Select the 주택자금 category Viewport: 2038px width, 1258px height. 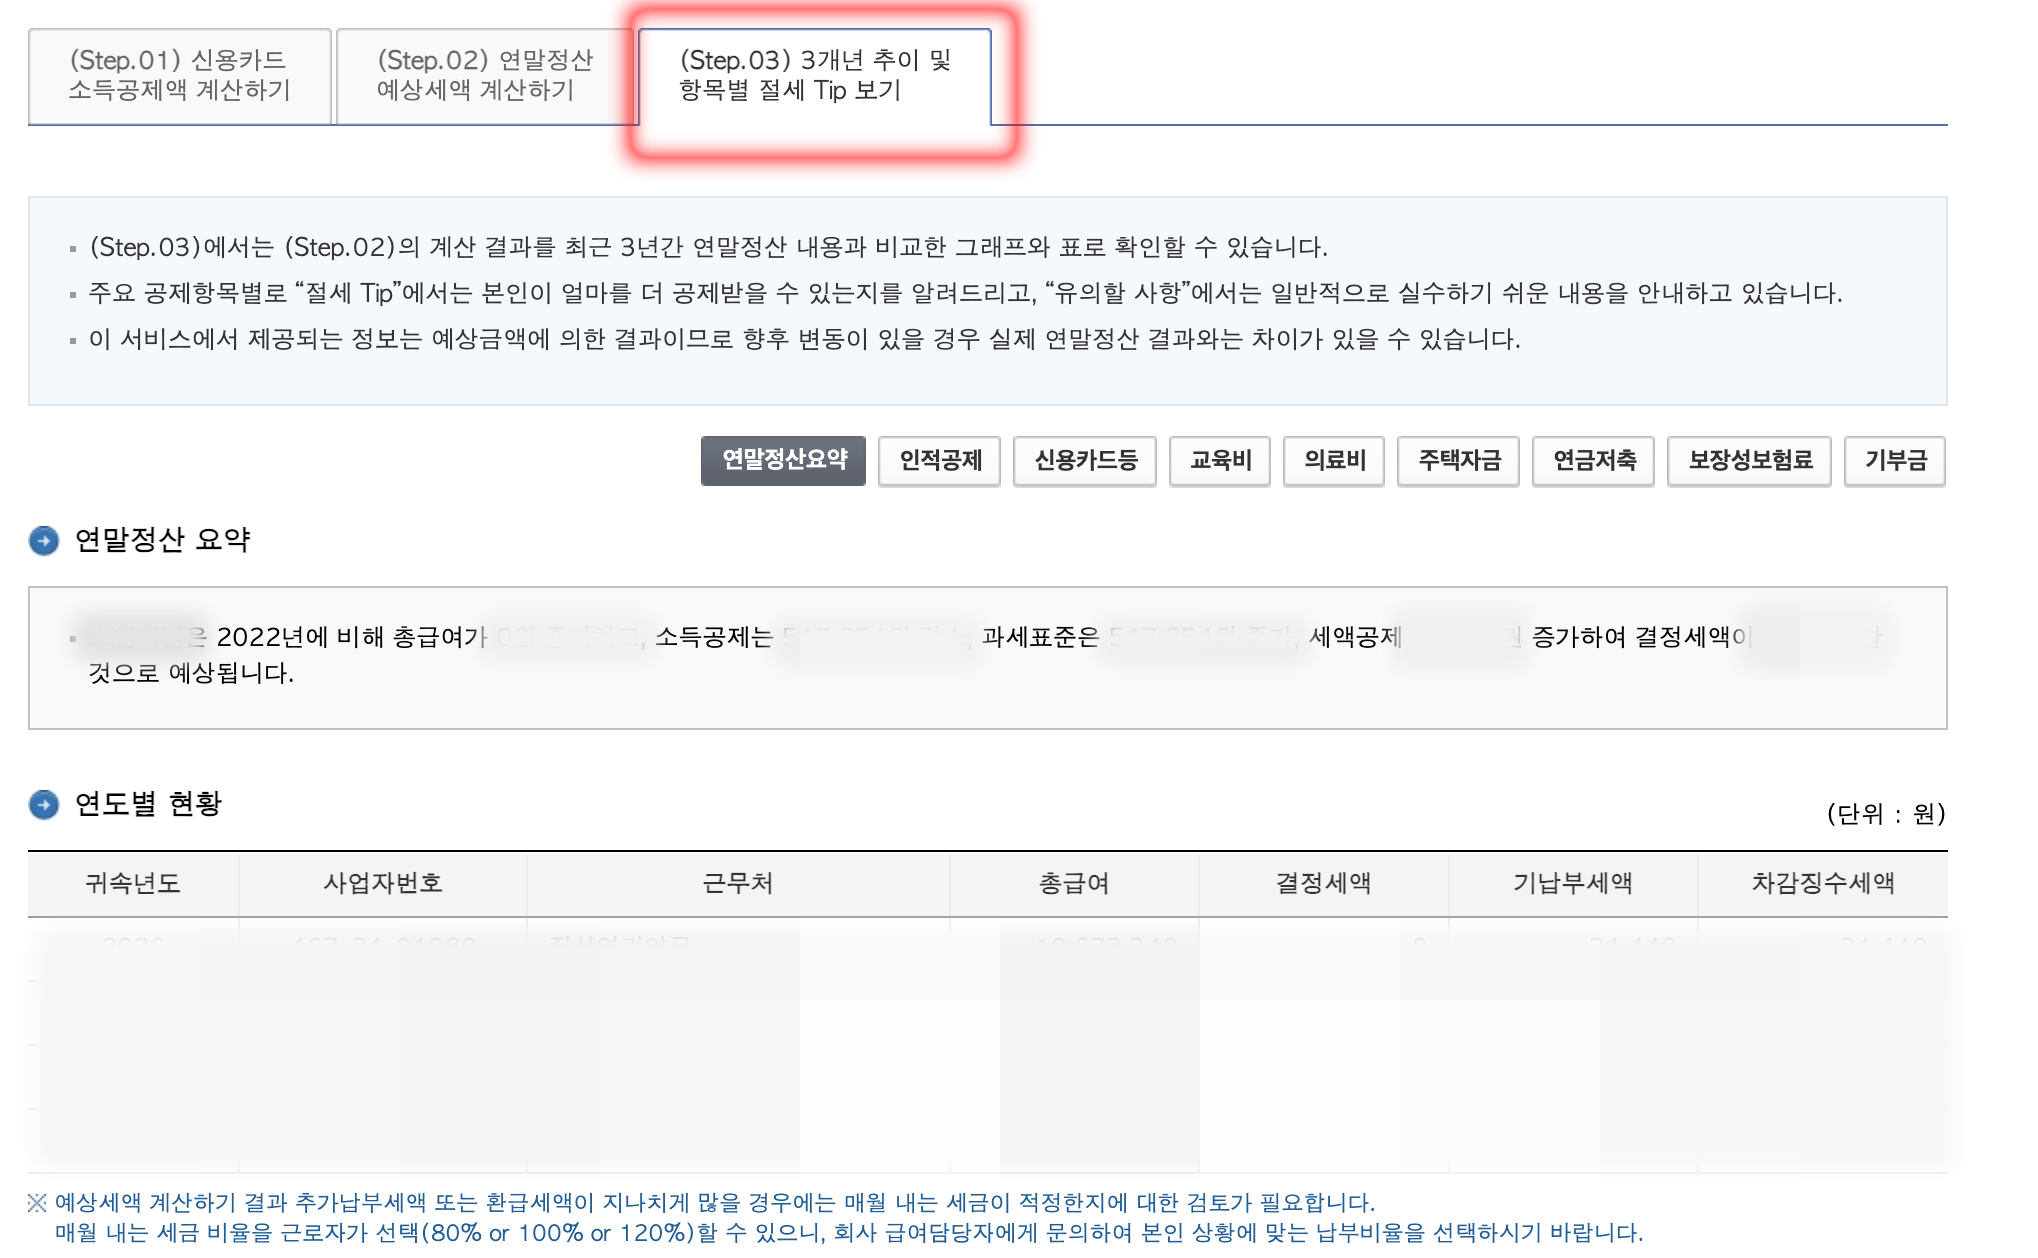[x=1458, y=462]
